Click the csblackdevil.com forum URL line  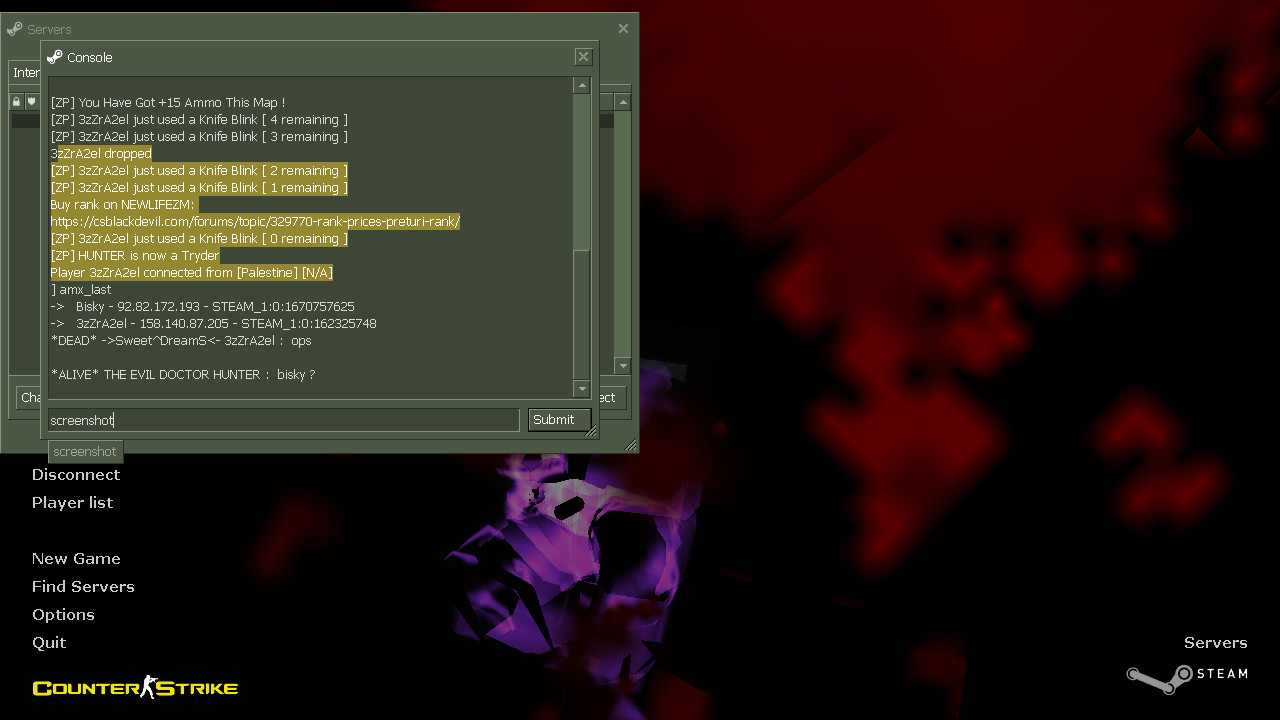(255, 221)
